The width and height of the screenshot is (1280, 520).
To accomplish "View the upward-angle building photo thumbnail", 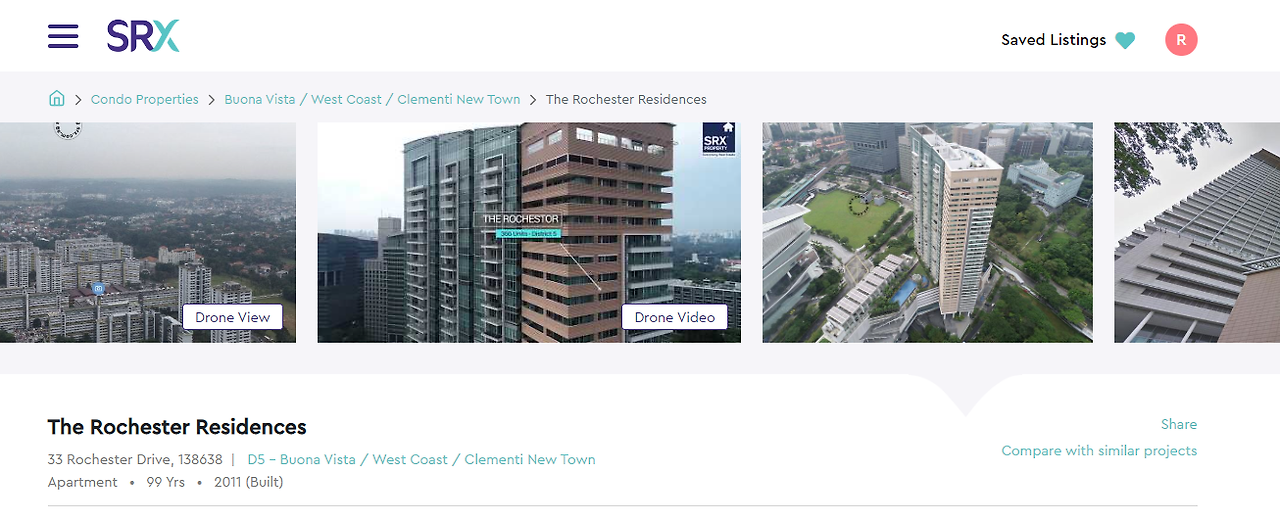I will pos(1197,232).
